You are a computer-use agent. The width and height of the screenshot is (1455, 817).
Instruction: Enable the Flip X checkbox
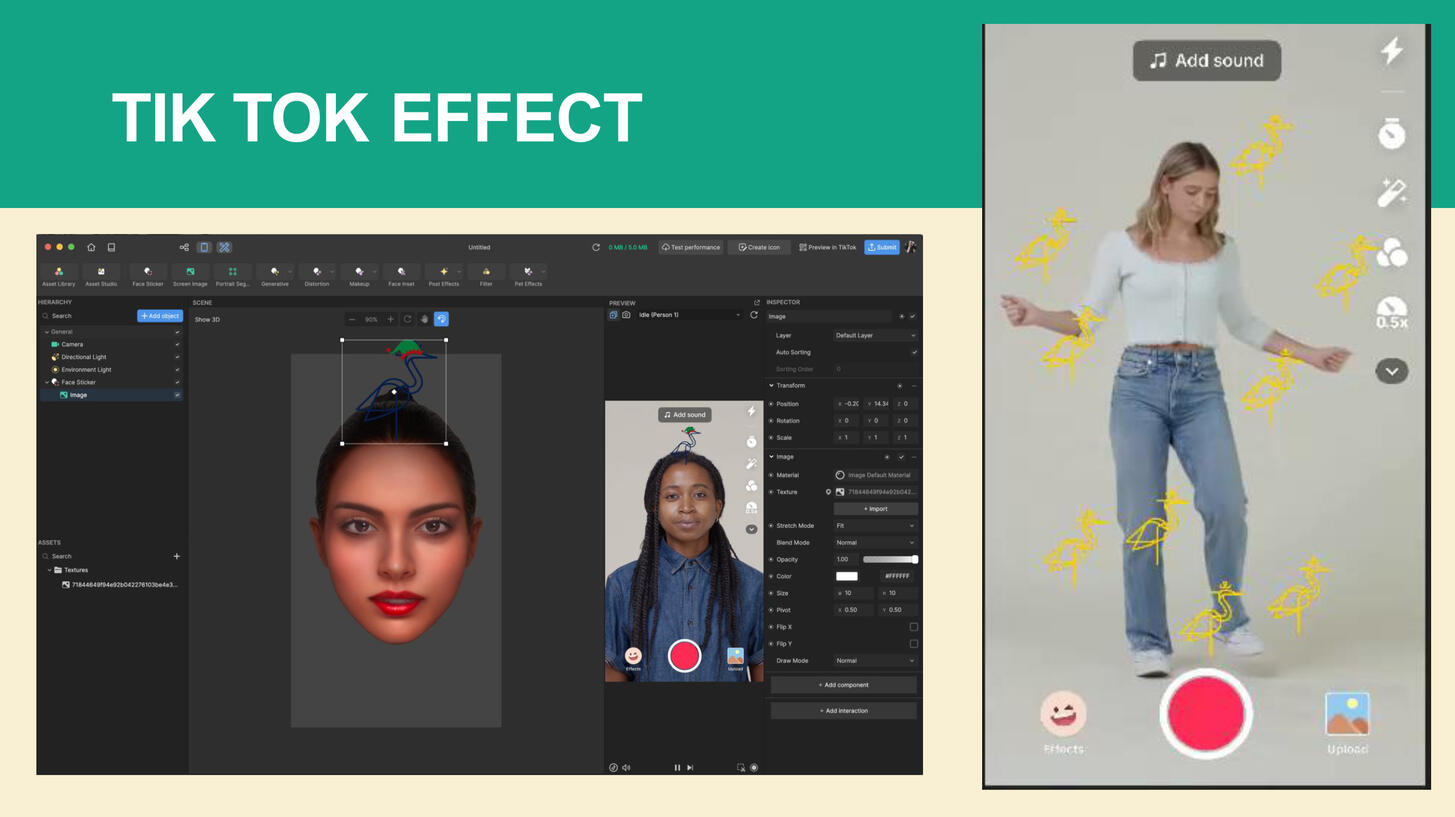(x=913, y=627)
